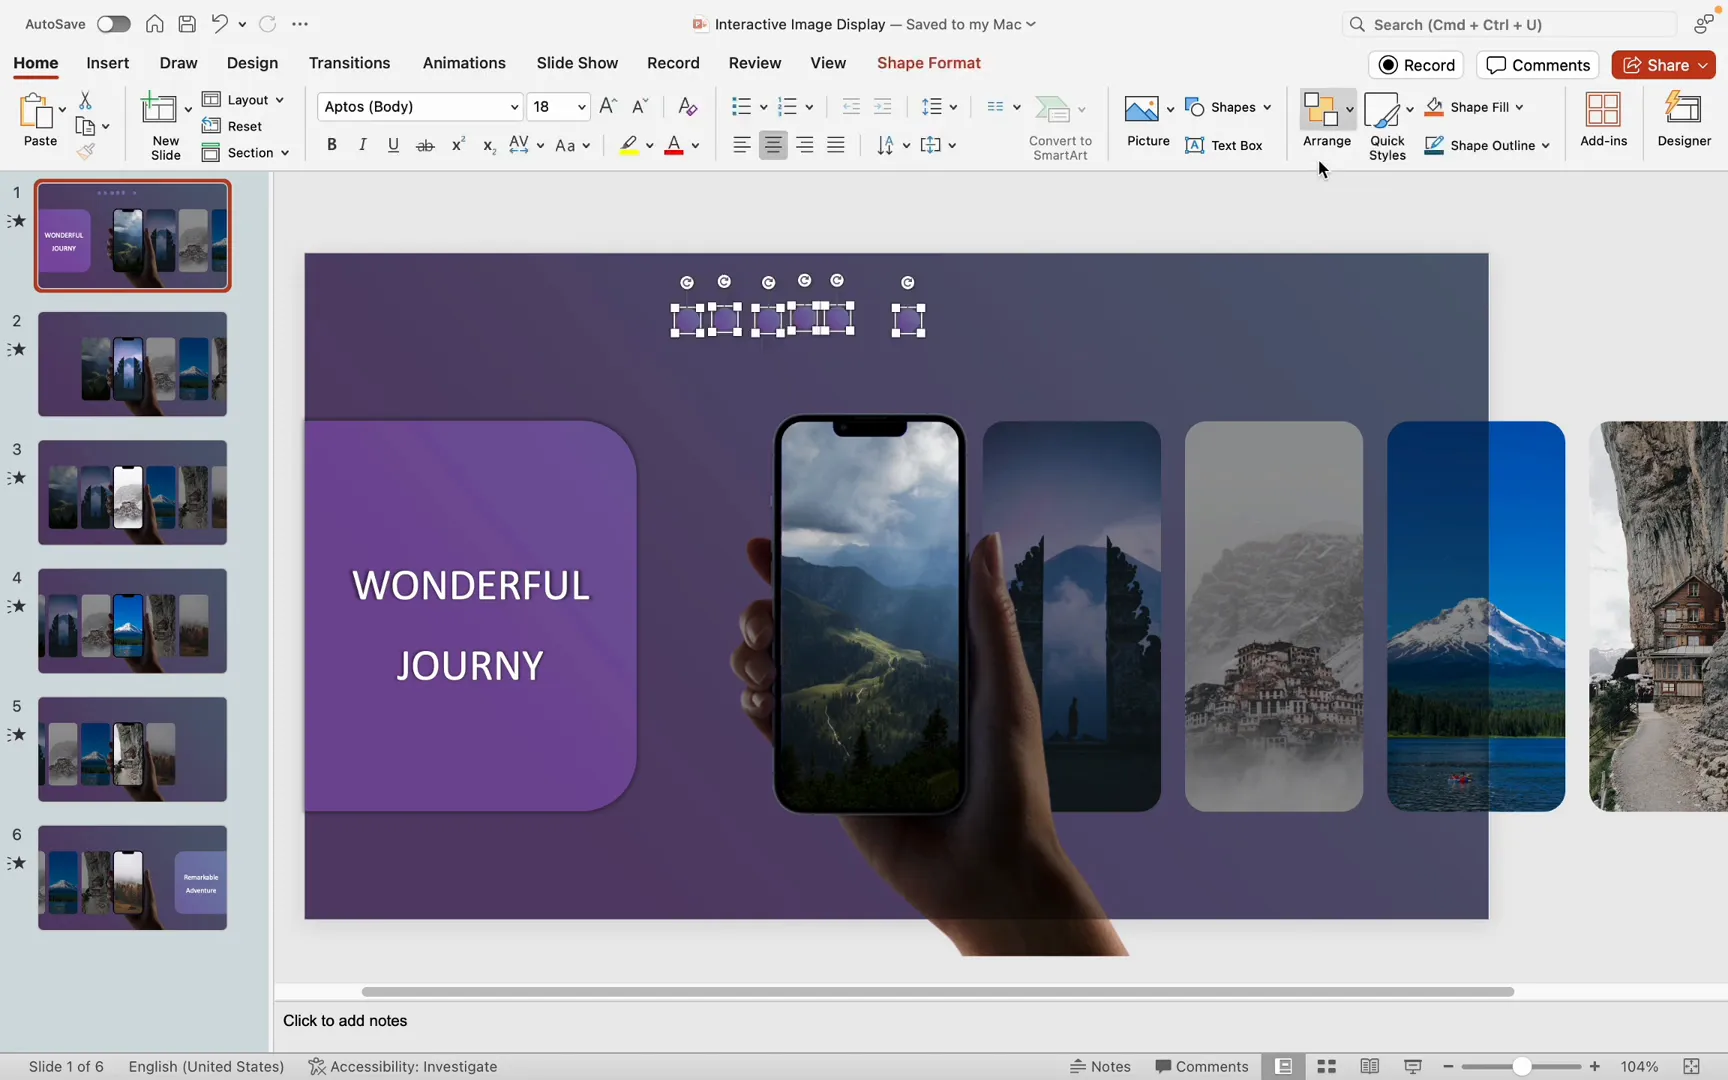This screenshot has width=1728, height=1080.
Task: Switch to Normal view in status bar
Action: point(1284,1067)
